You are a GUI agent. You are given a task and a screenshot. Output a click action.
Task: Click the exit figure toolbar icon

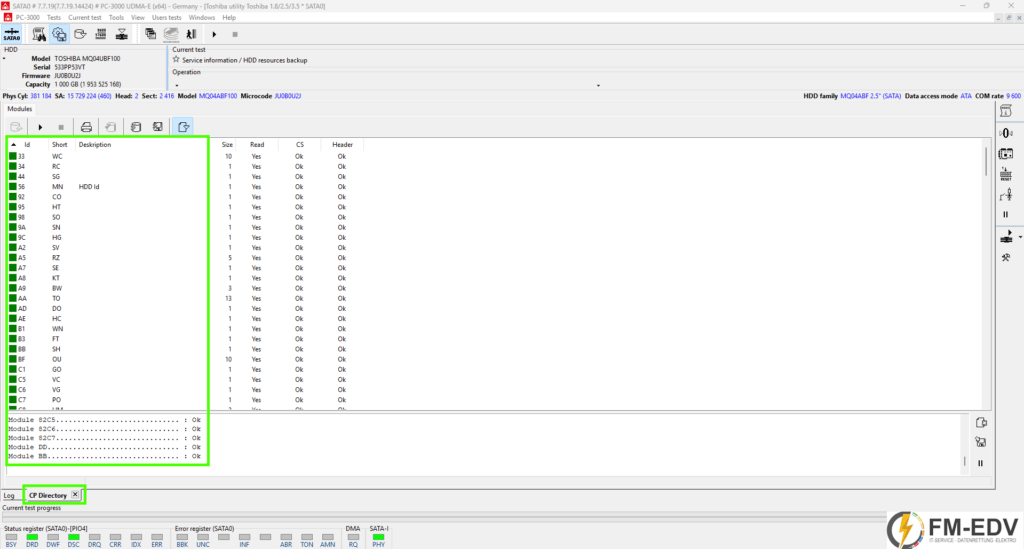pos(191,34)
